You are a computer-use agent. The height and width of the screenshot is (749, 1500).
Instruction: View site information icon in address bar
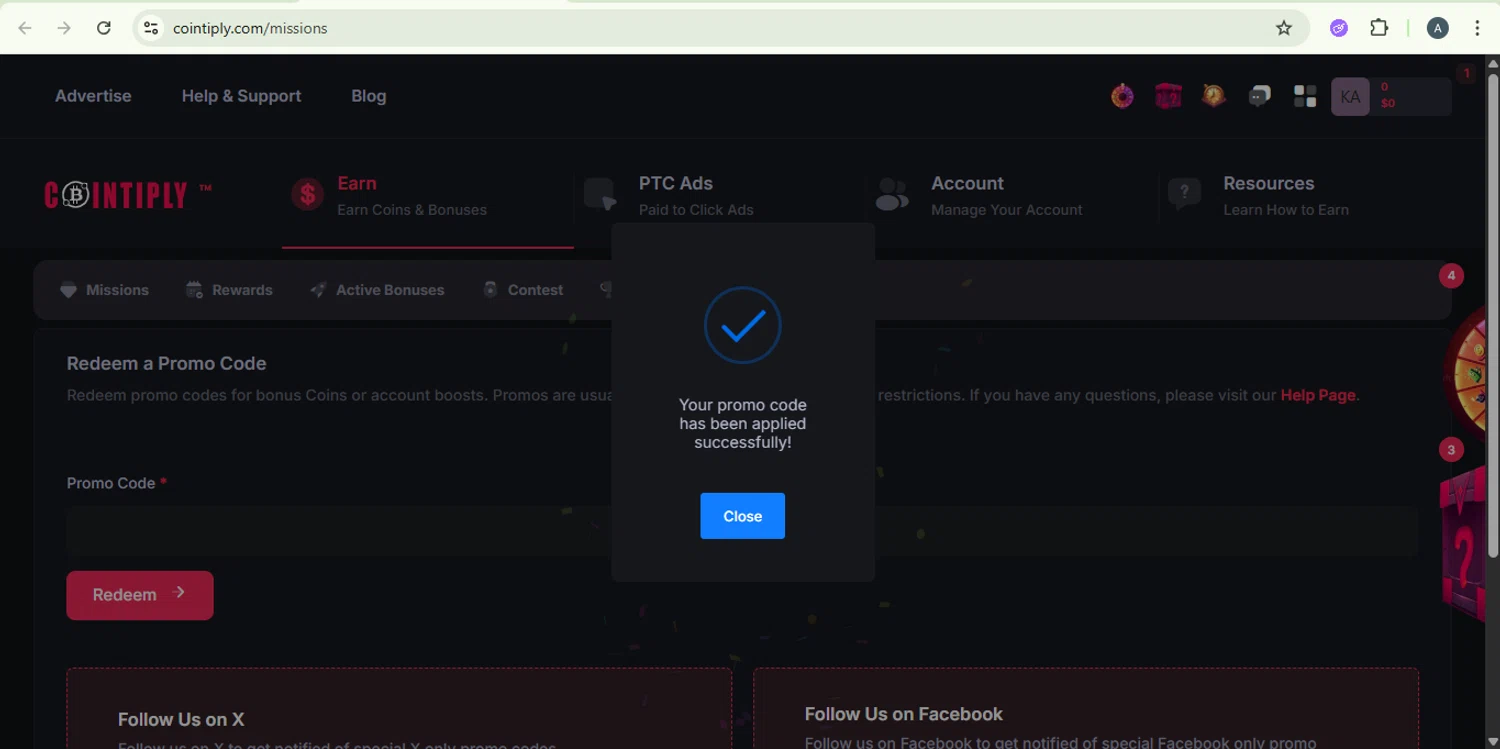coord(151,28)
